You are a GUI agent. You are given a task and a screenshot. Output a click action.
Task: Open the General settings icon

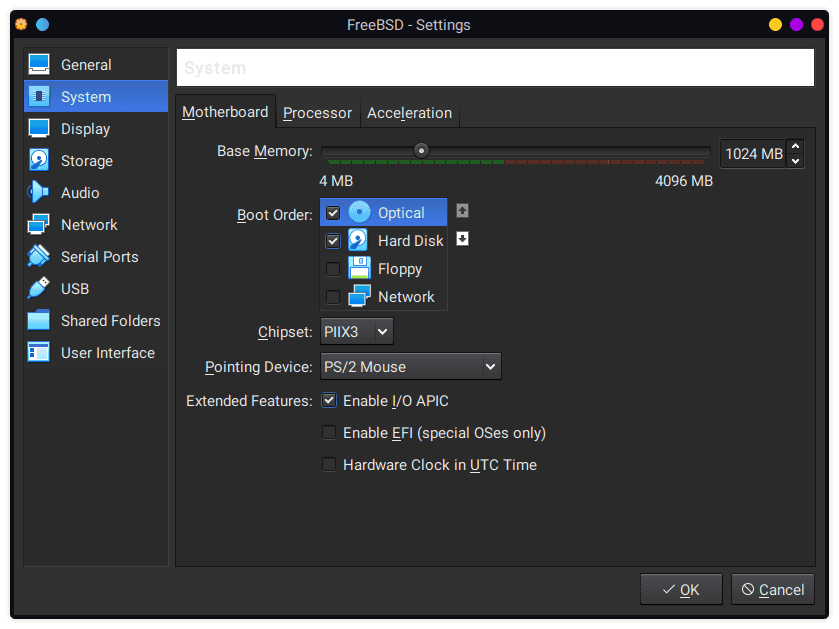click(x=39, y=64)
